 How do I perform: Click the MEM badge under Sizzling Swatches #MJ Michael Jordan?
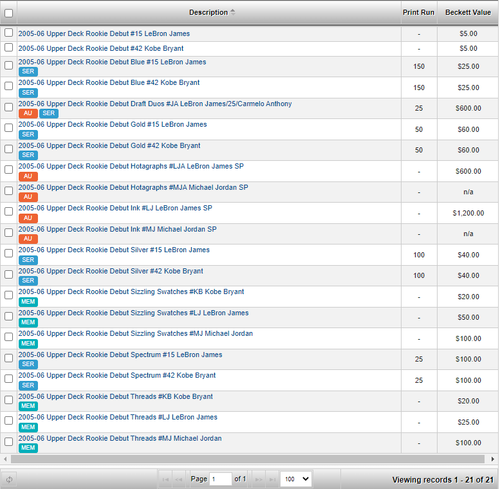click(28, 343)
